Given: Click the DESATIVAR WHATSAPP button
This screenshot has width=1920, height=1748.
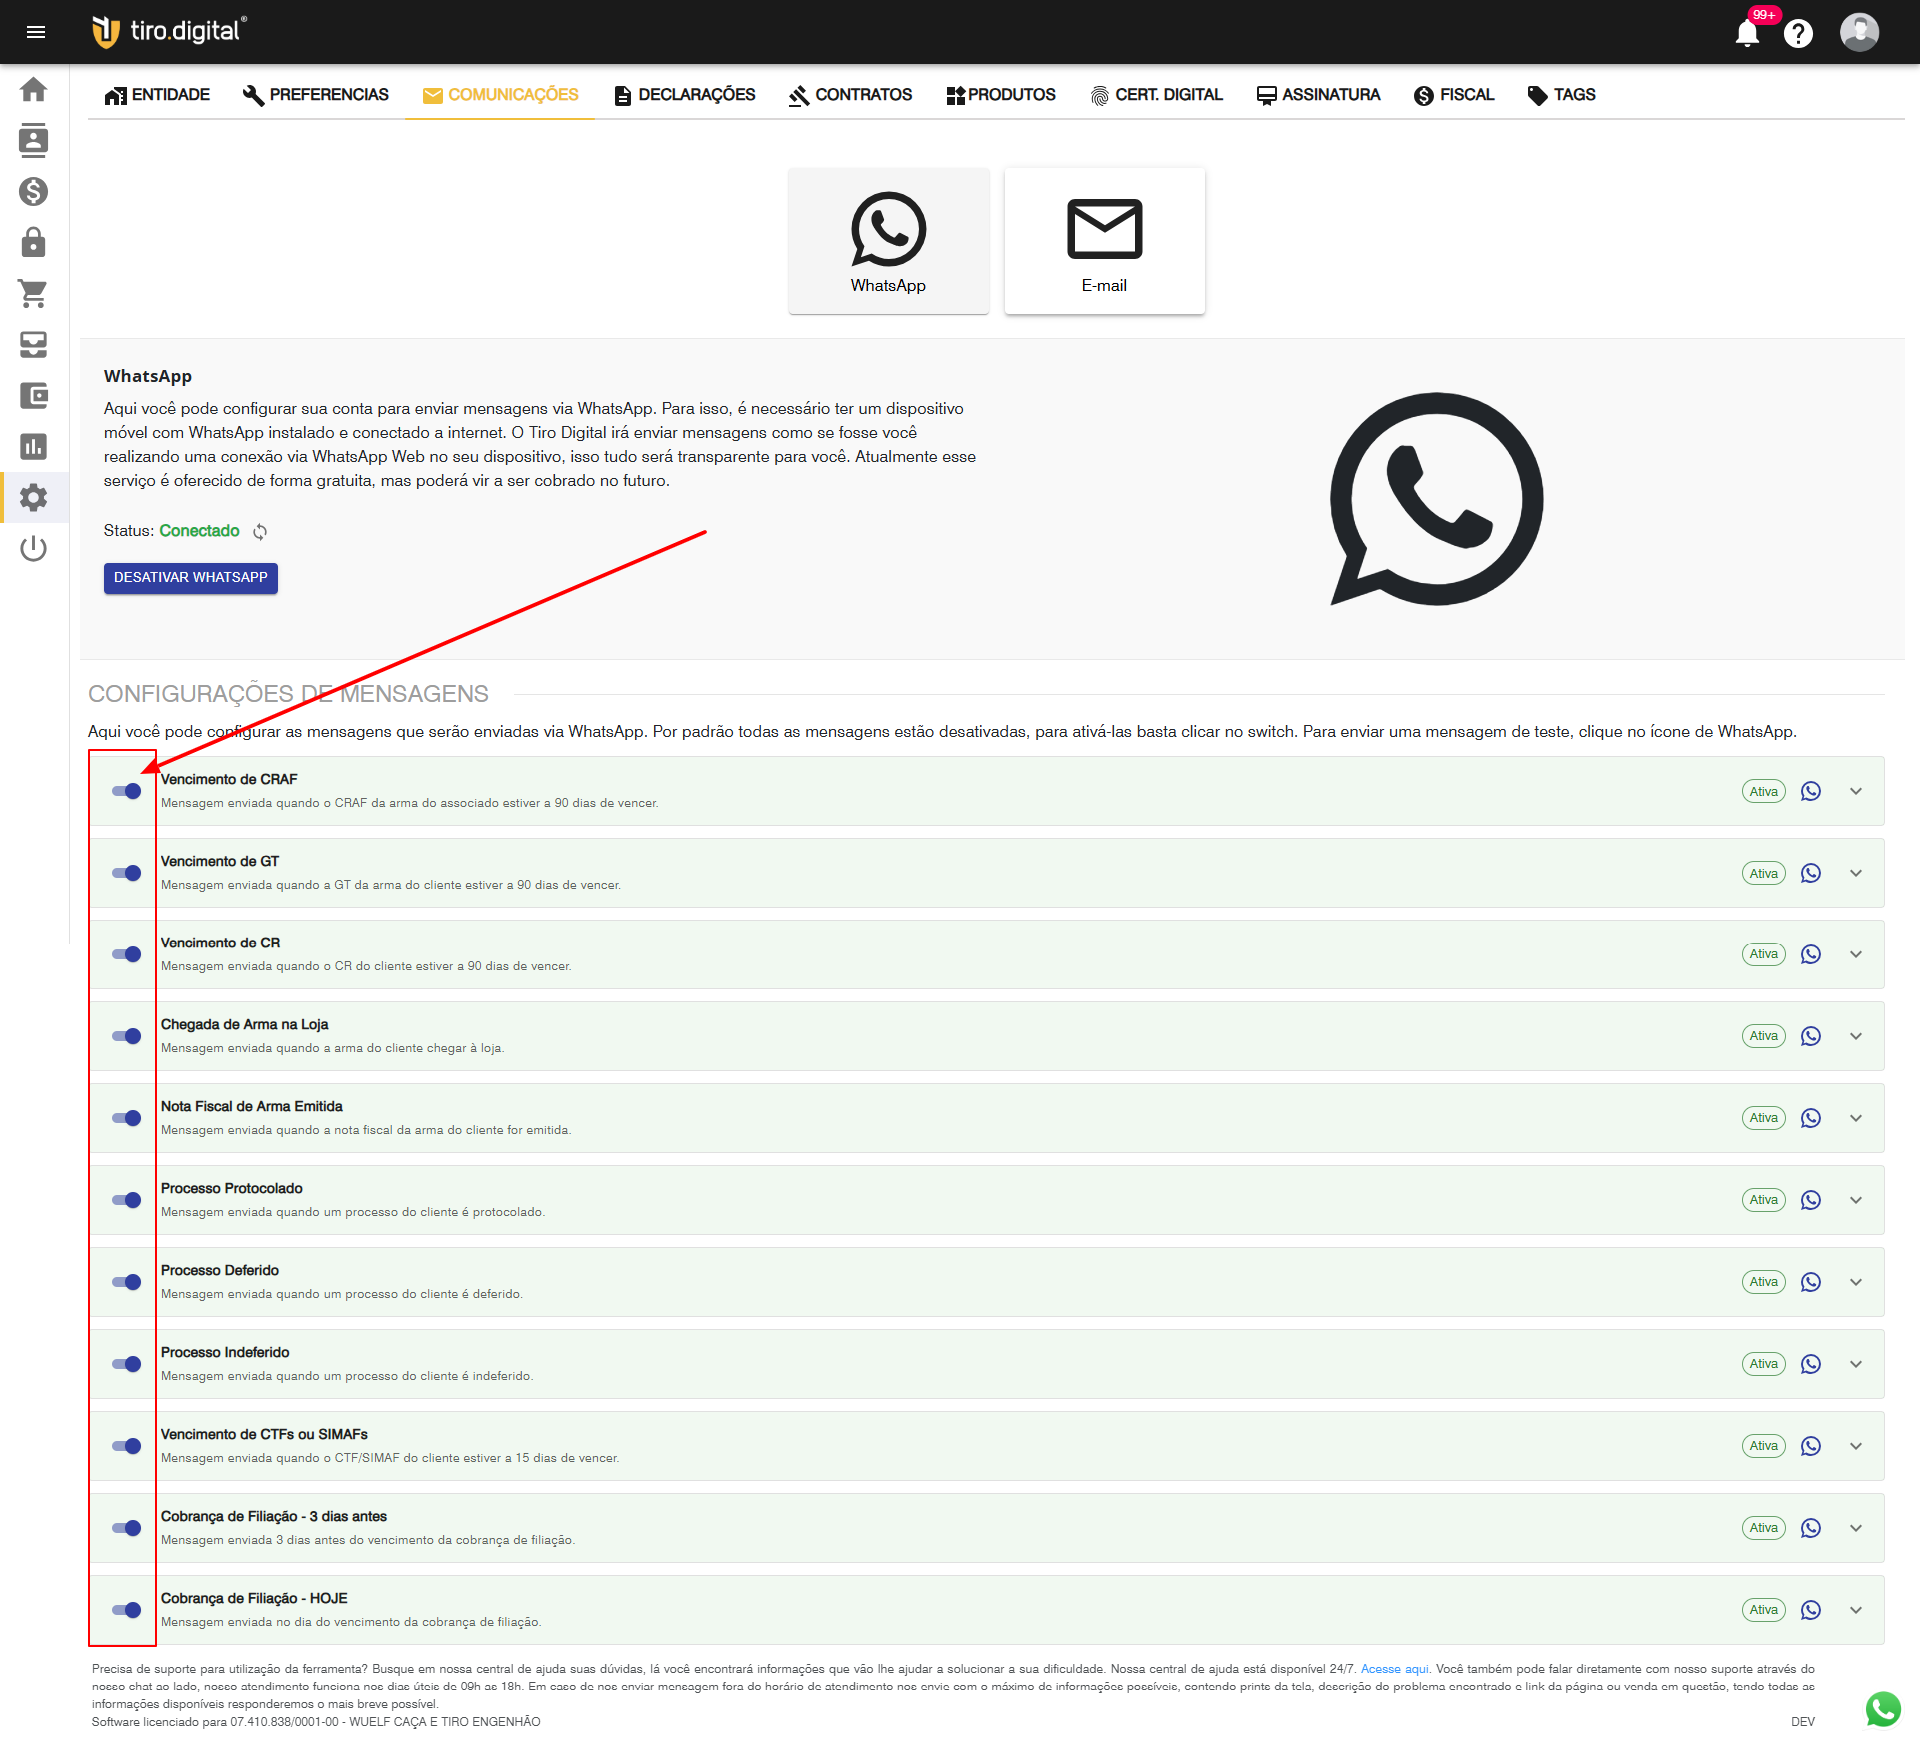Looking at the screenshot, I should [191, 578].
